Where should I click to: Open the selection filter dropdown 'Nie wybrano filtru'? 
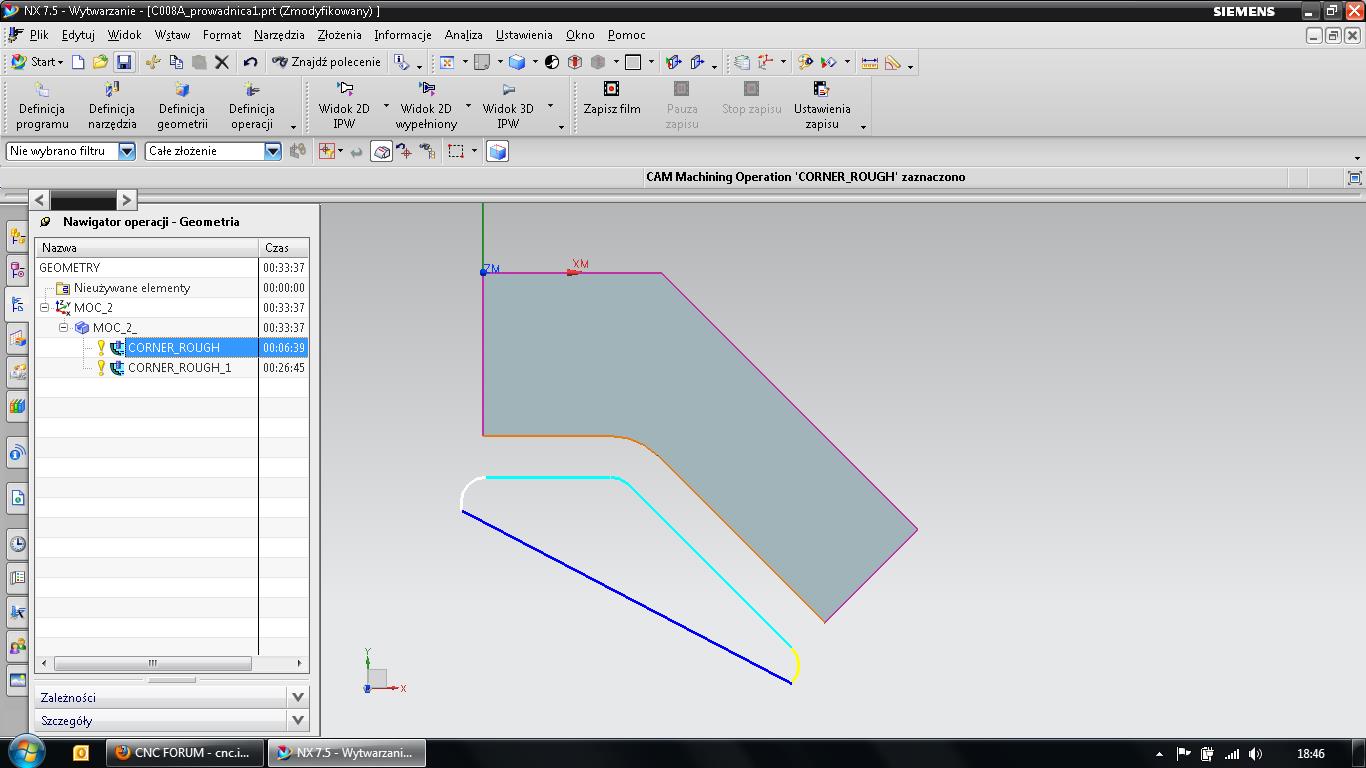pyautogui.click(x=127, y=151)
